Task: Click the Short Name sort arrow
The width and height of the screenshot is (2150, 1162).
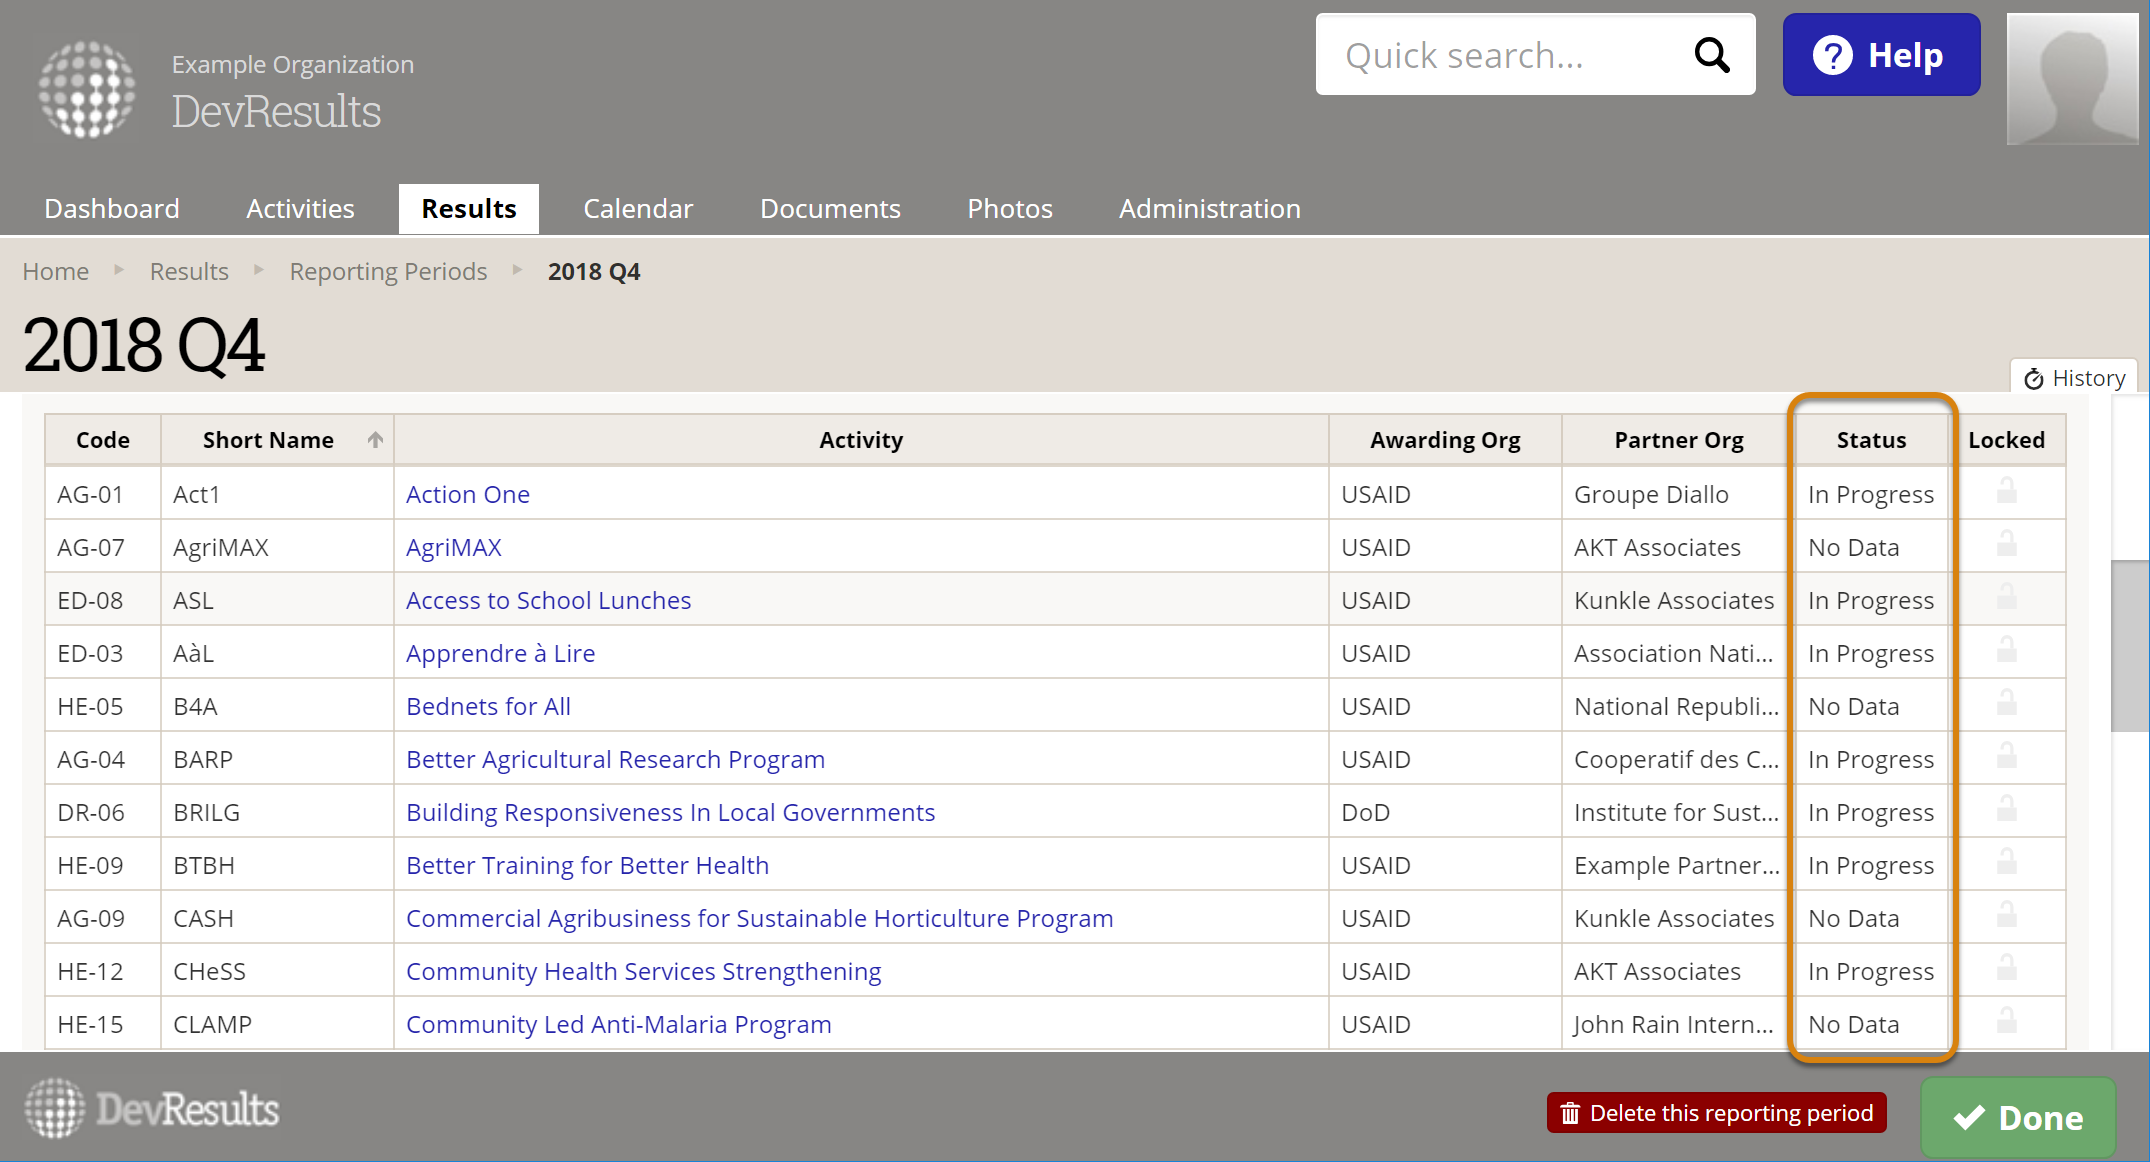Action: point(375,440)
